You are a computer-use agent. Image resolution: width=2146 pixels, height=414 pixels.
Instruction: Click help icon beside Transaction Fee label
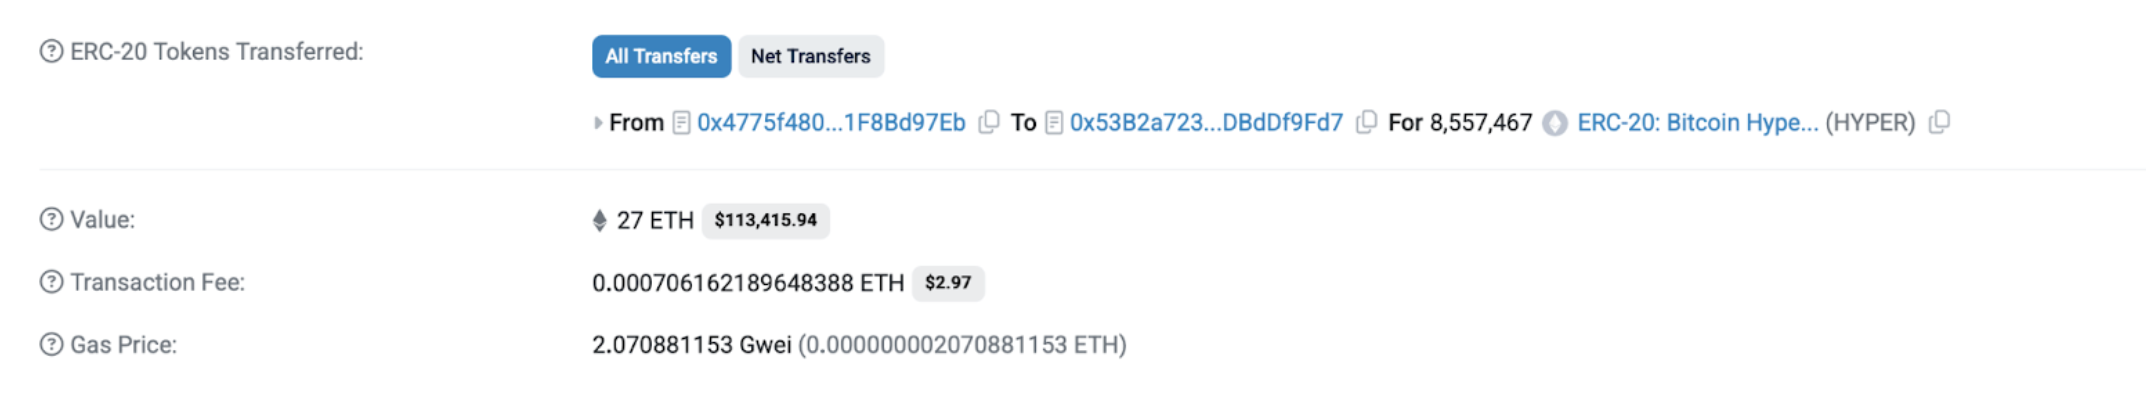pos(51,282)
